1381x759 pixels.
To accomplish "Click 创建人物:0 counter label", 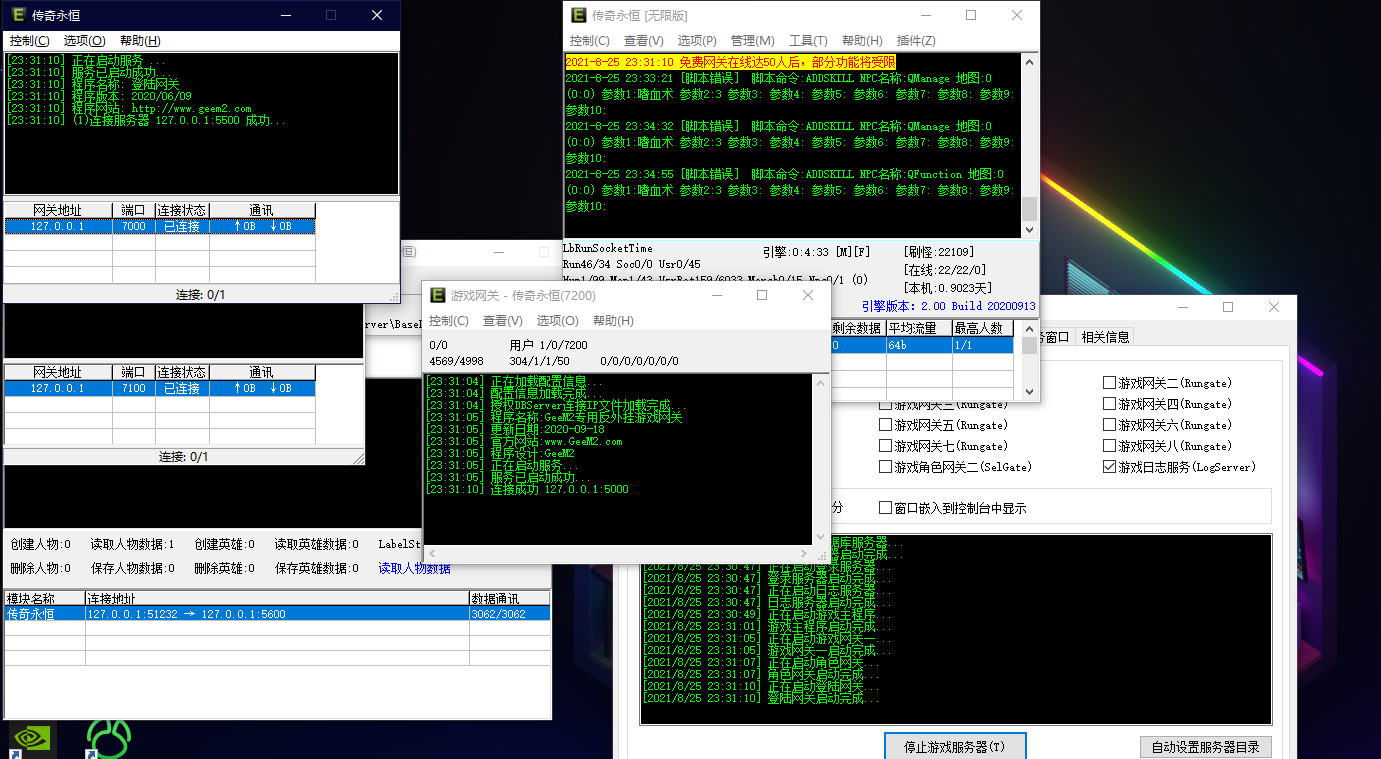I will tap(40, 544).
